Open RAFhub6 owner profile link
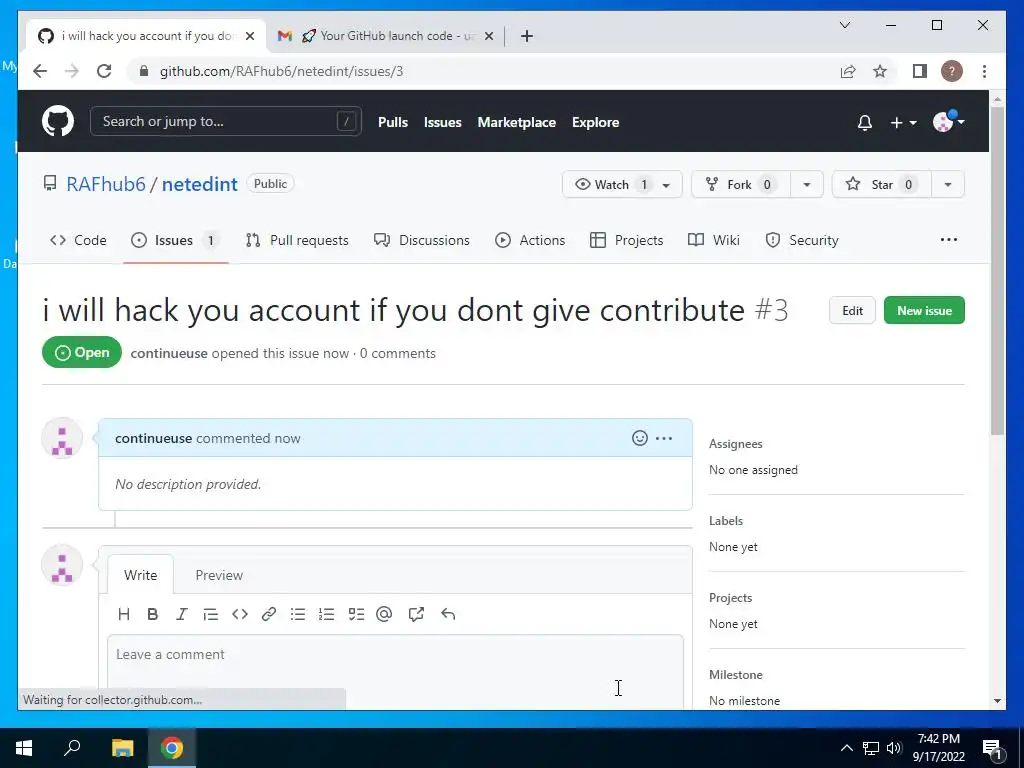This screenshot has height=768, width=1024. 106,184
